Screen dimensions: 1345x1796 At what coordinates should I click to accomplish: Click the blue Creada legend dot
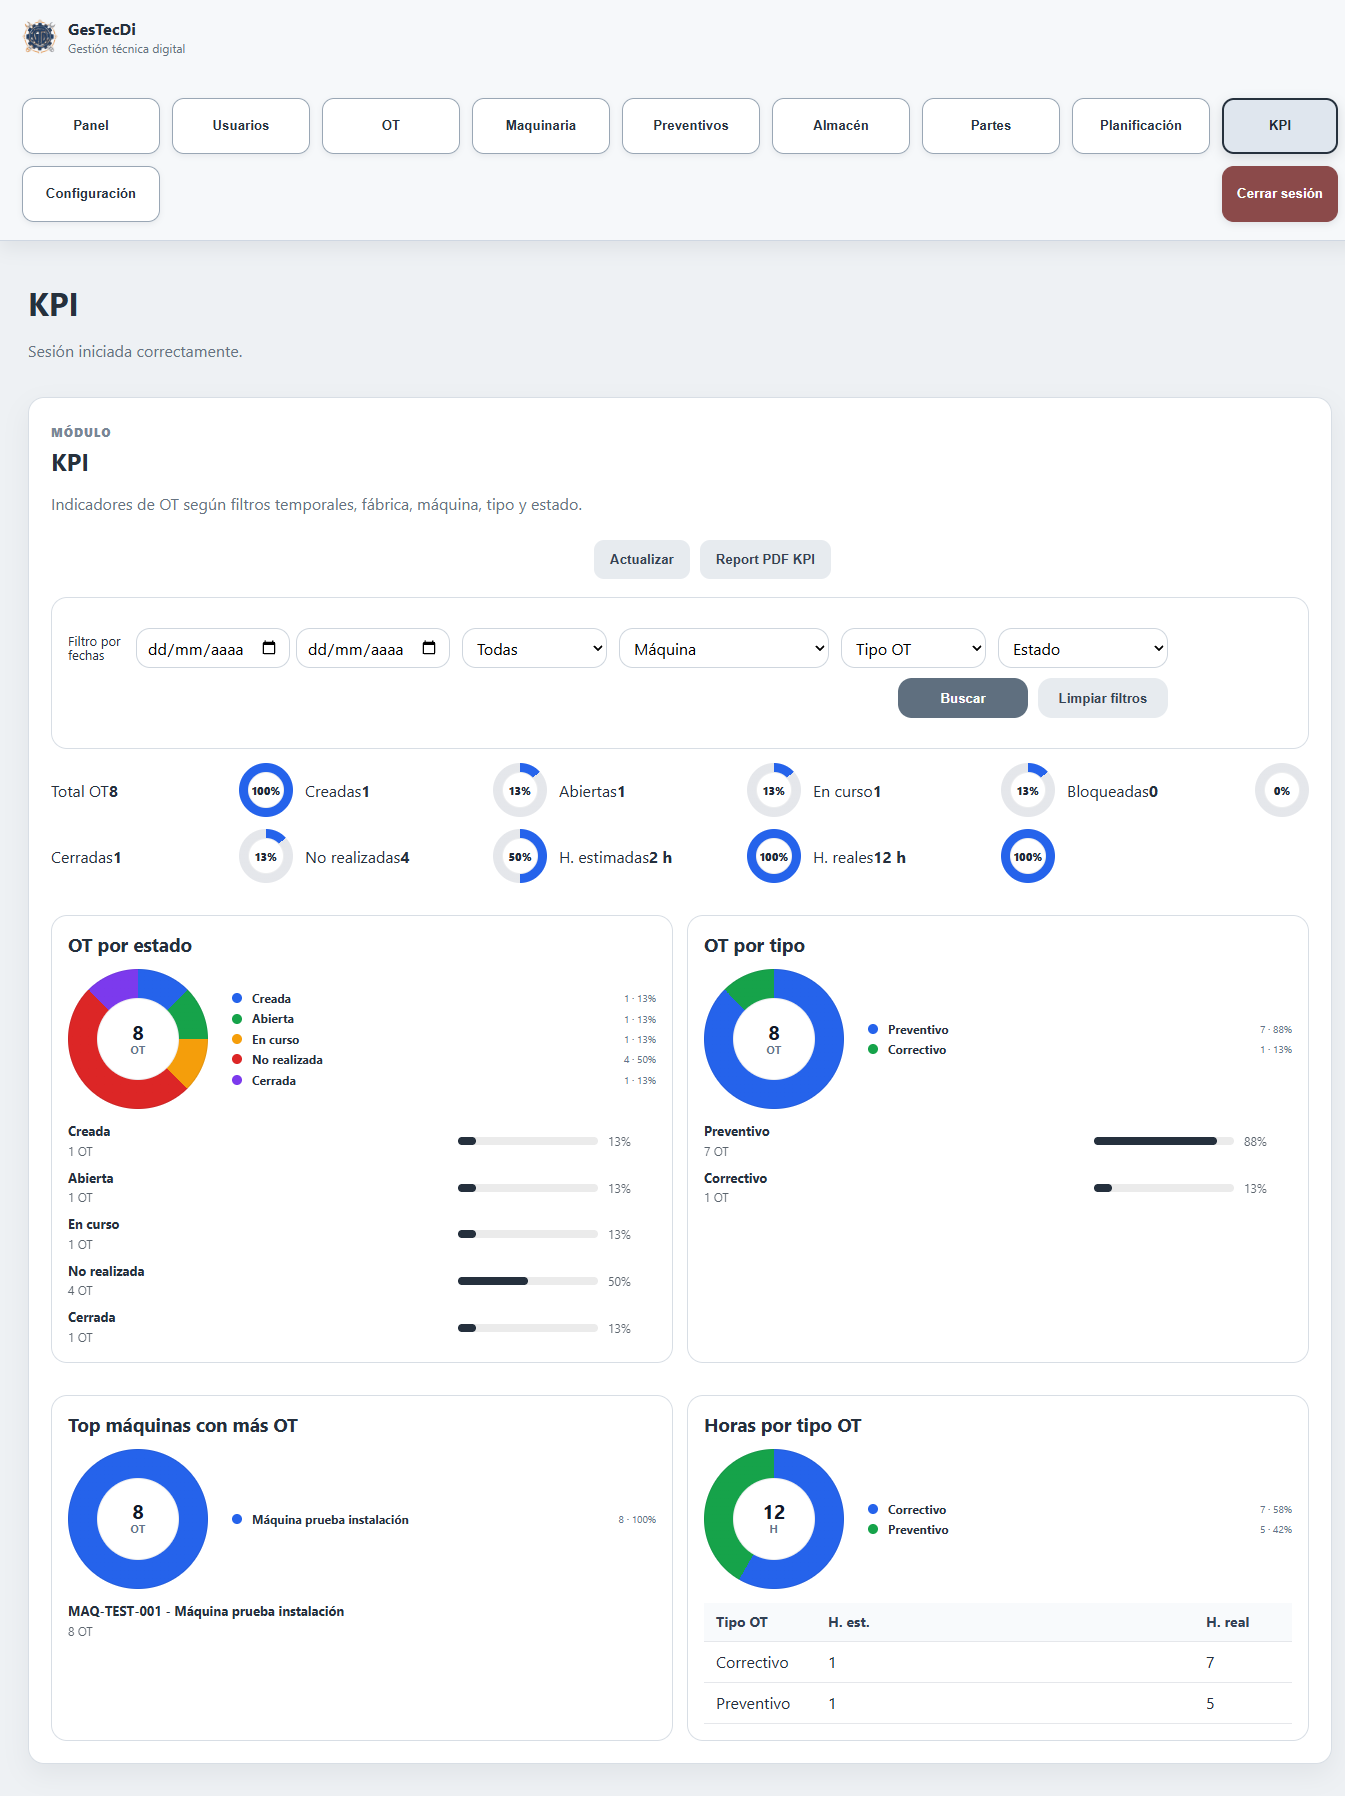(x=237, y=998)
